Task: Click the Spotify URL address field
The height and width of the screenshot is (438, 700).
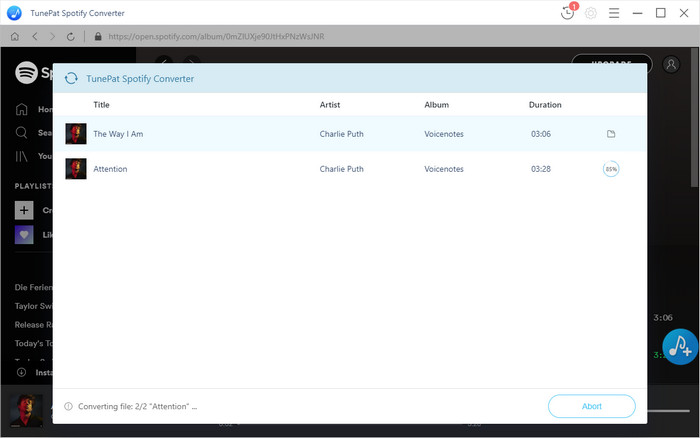Action: tap(217, 37)
